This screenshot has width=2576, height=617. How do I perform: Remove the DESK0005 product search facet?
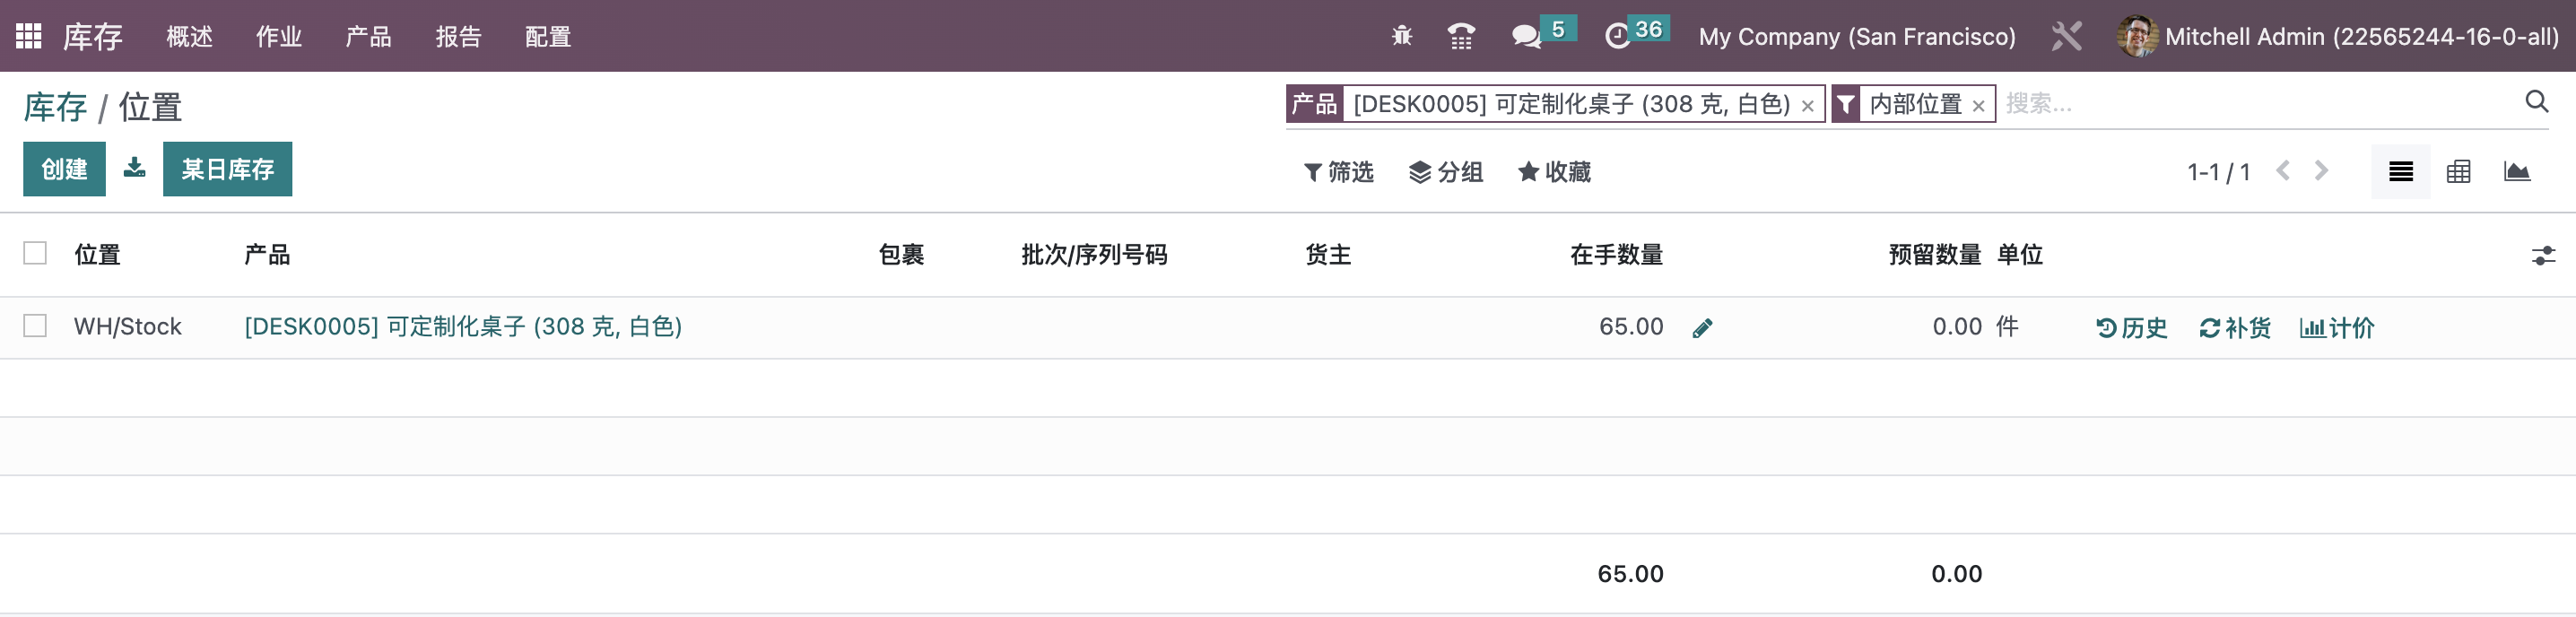point(1807,106)
